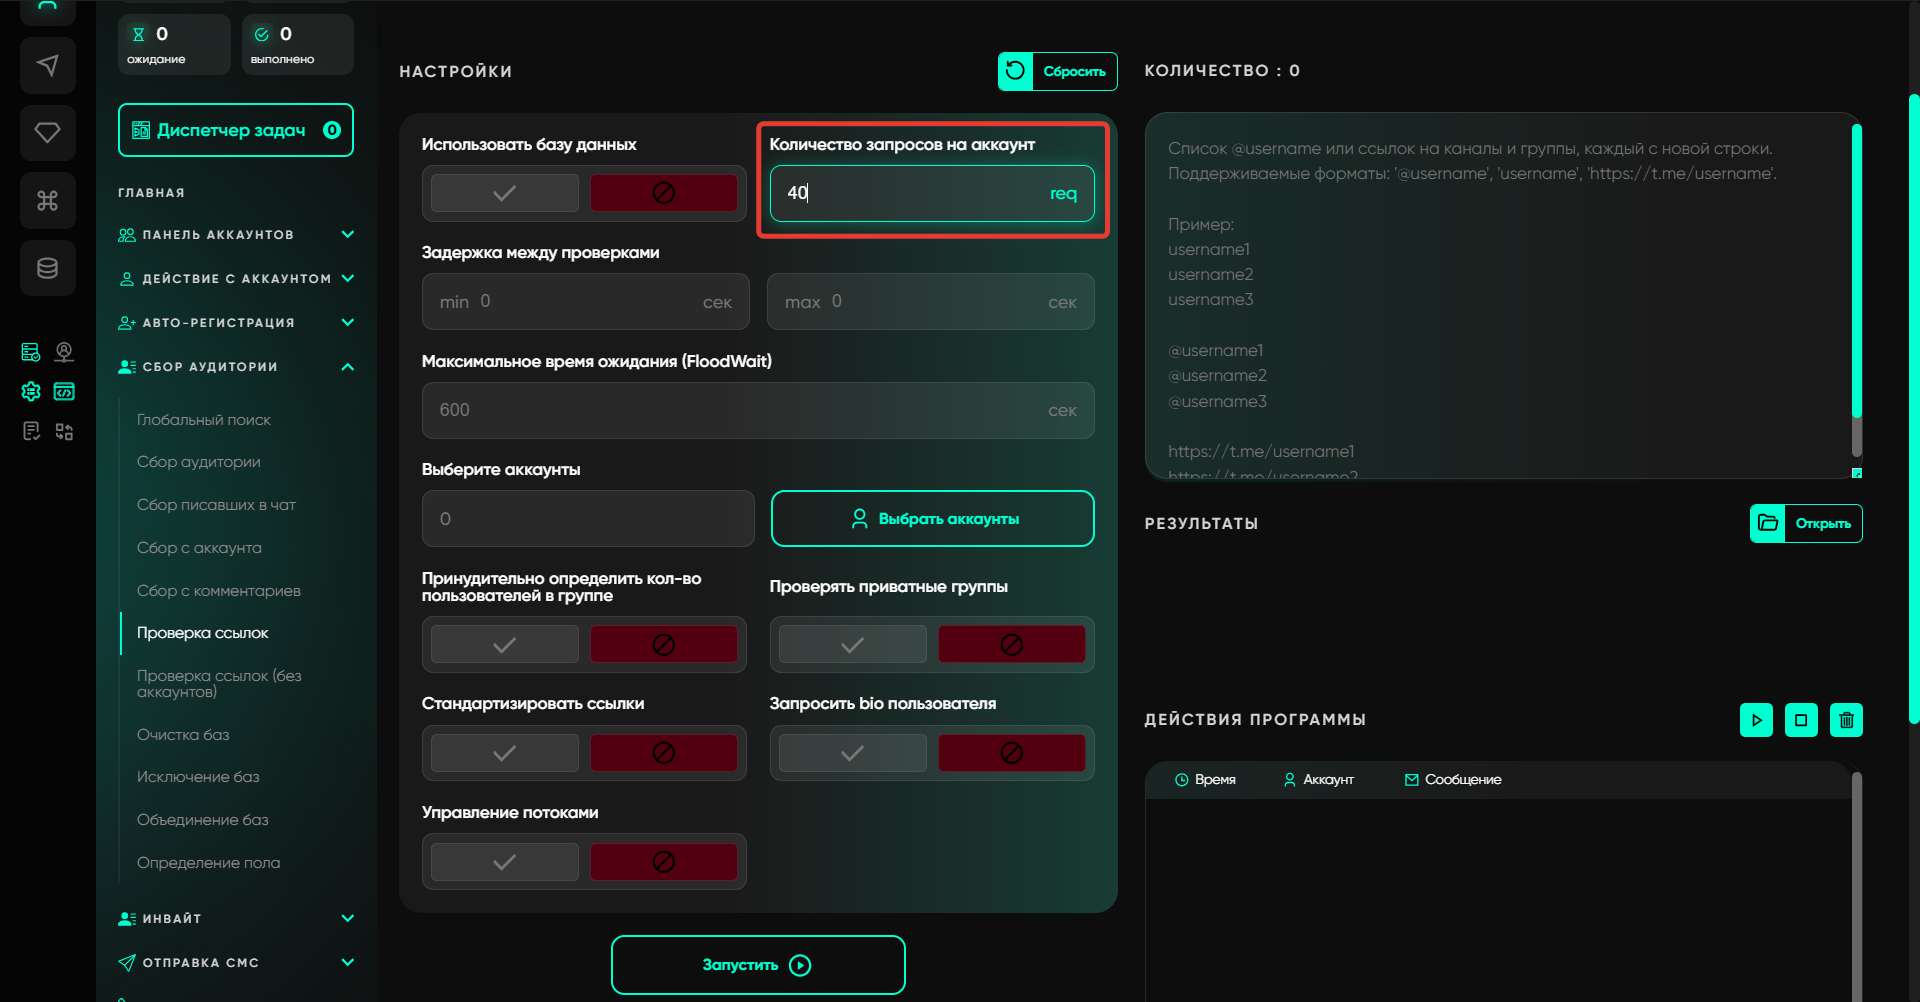Enable Запросить bio пользователя checkmark toggle
Screen dimensions: 1920x1002
click(852, 753)
